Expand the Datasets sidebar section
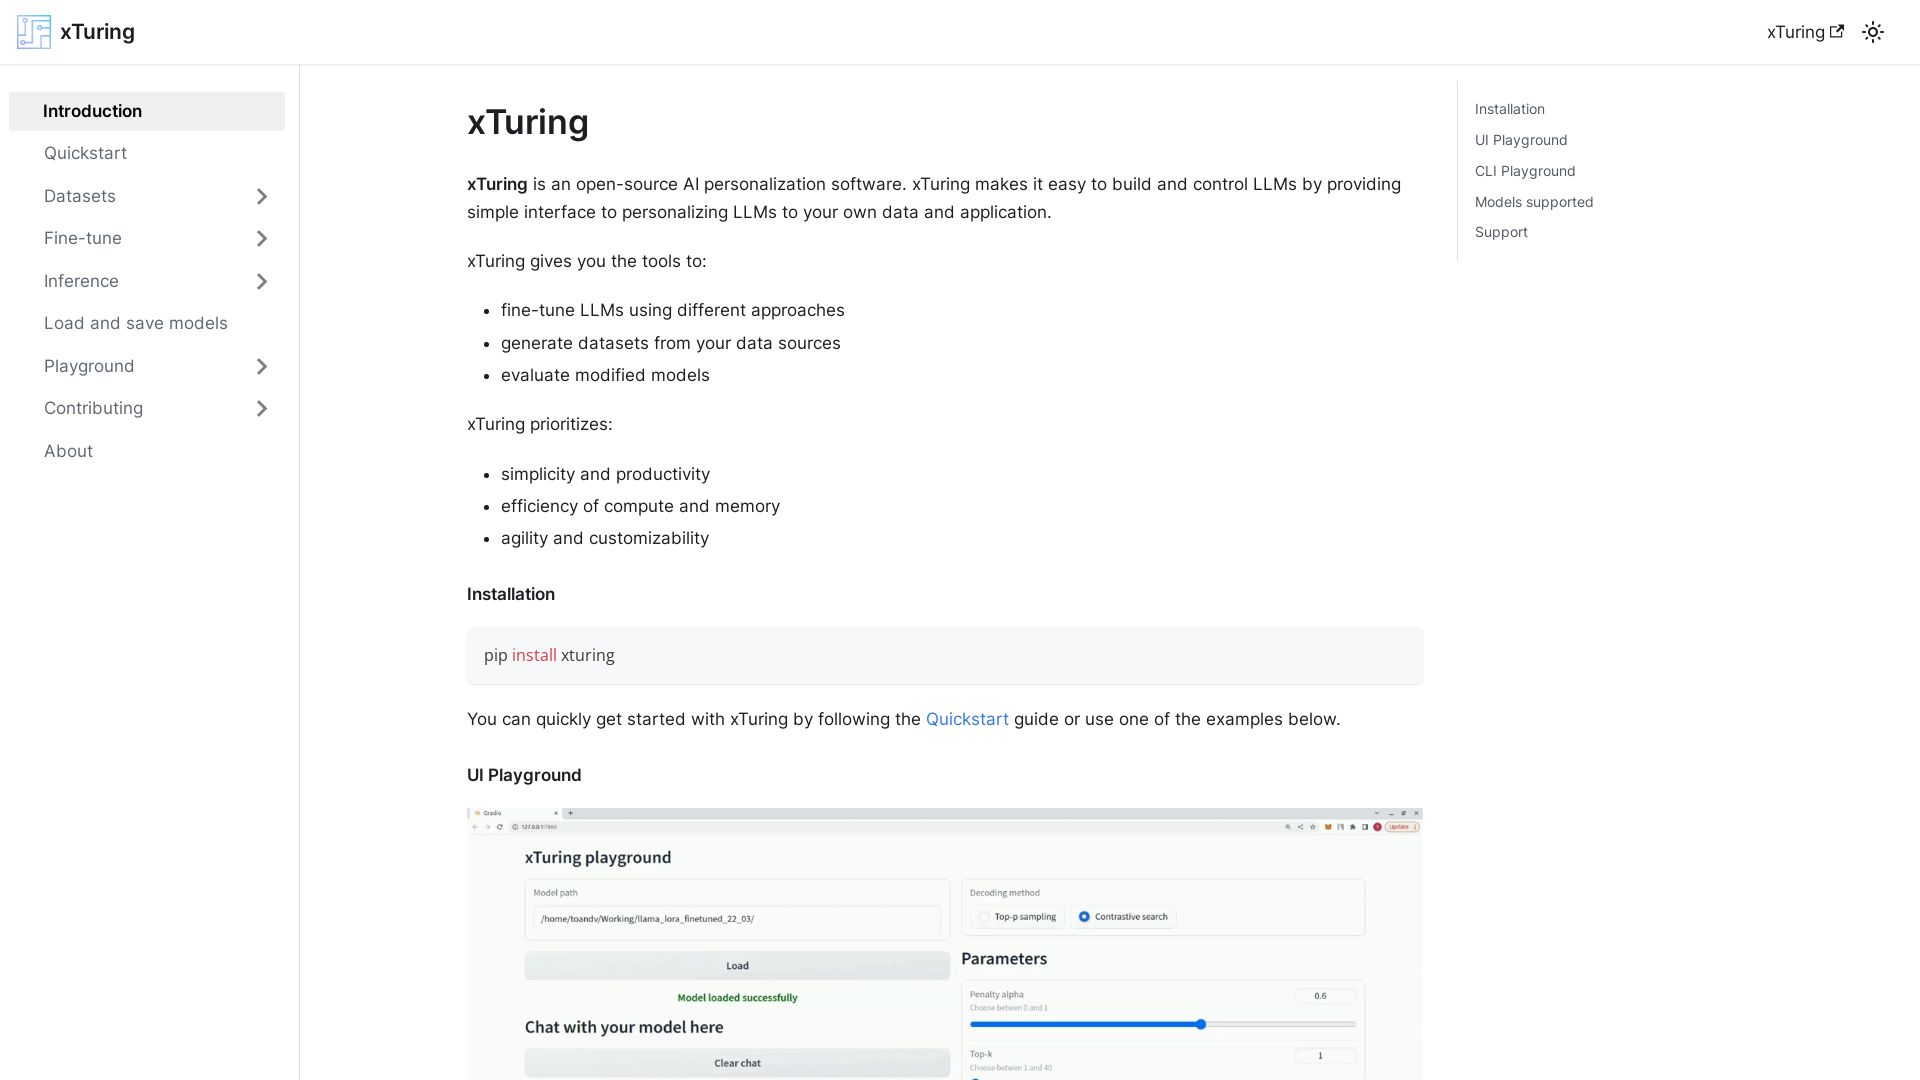Screen dimensions: 1920x1080 pos(262,196)
